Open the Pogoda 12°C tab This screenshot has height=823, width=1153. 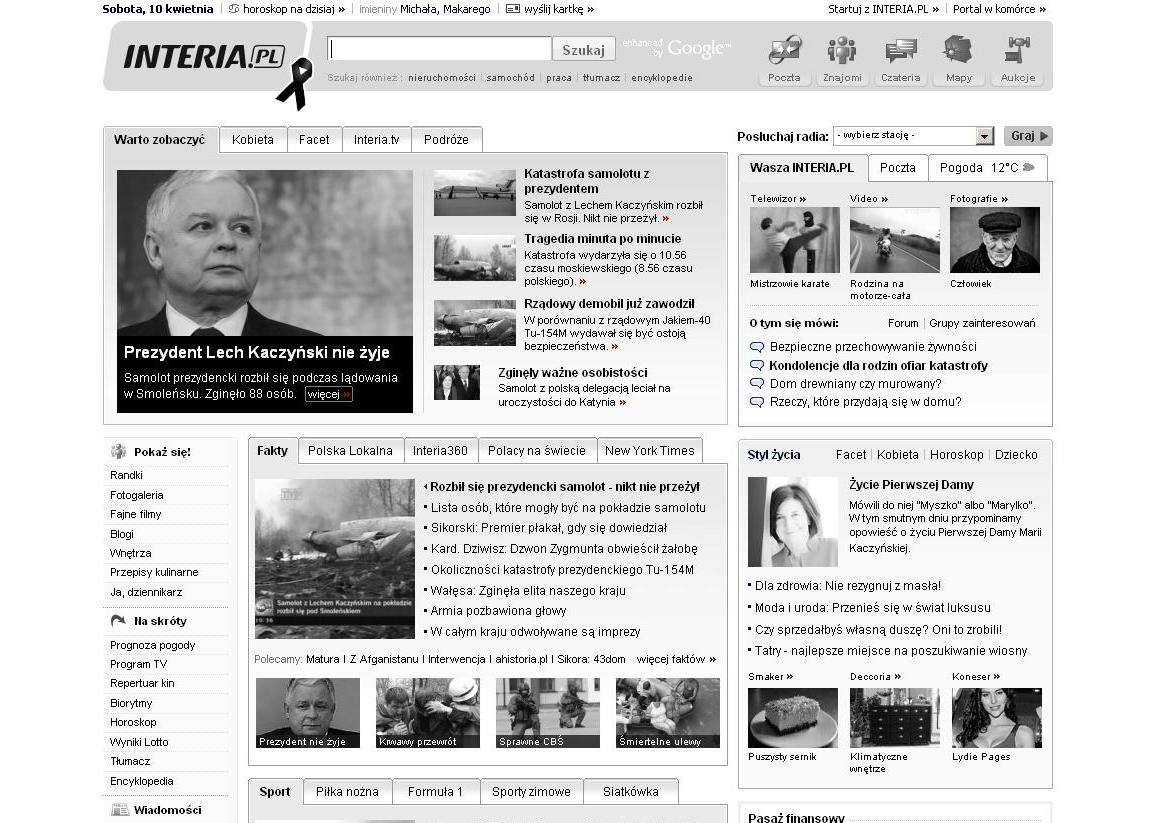[987, 168]
